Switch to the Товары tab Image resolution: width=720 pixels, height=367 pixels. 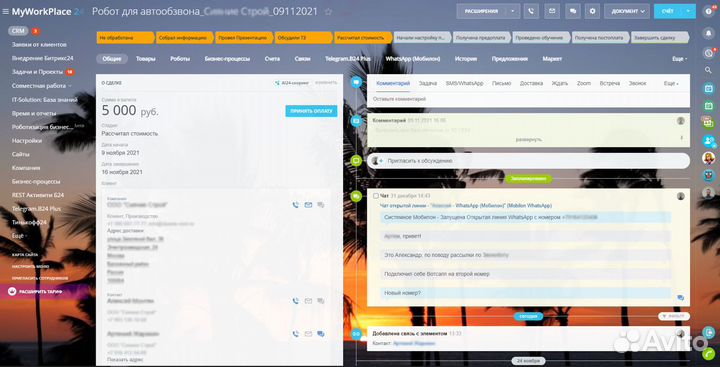146,59
